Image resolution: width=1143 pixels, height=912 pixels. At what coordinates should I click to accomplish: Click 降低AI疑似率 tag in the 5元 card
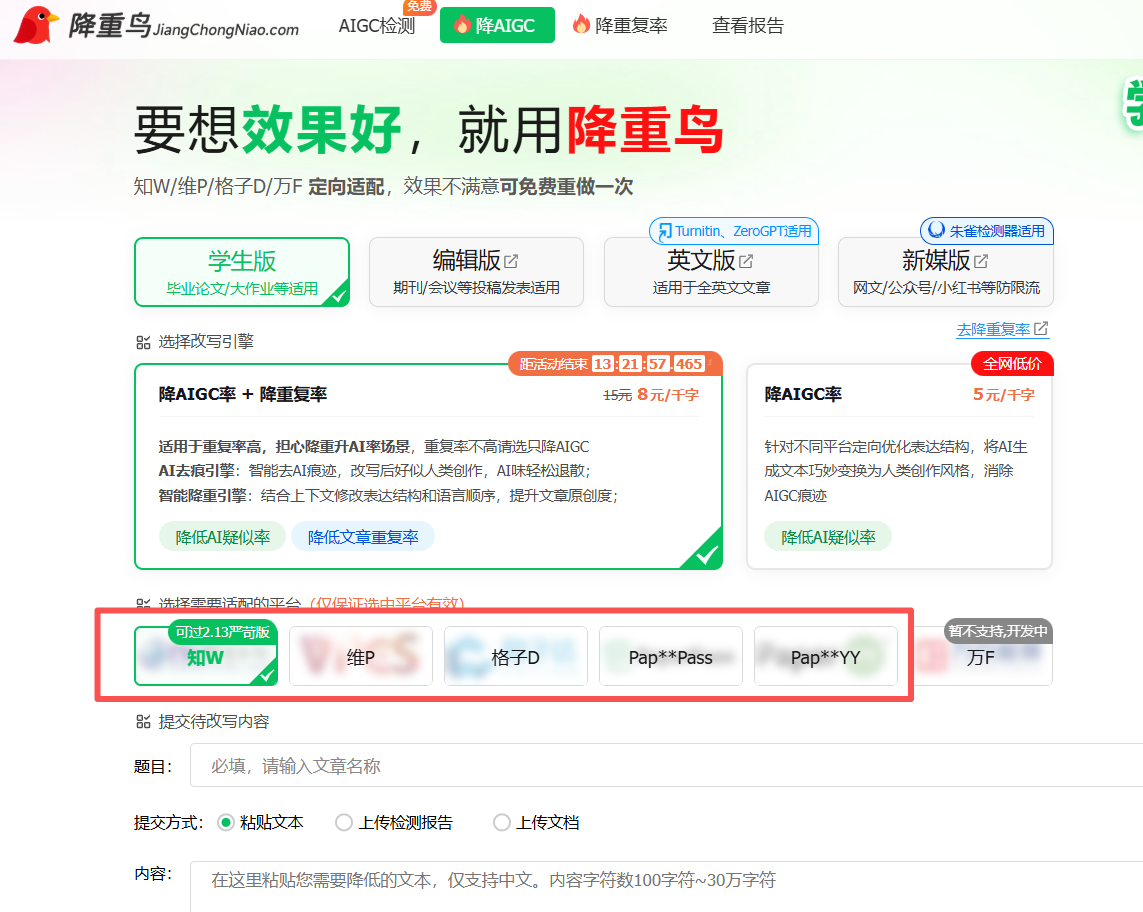(x=828, y=537)
